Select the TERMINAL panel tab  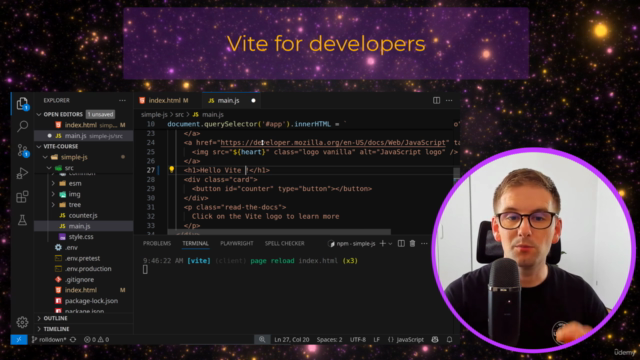pos(196,244)
